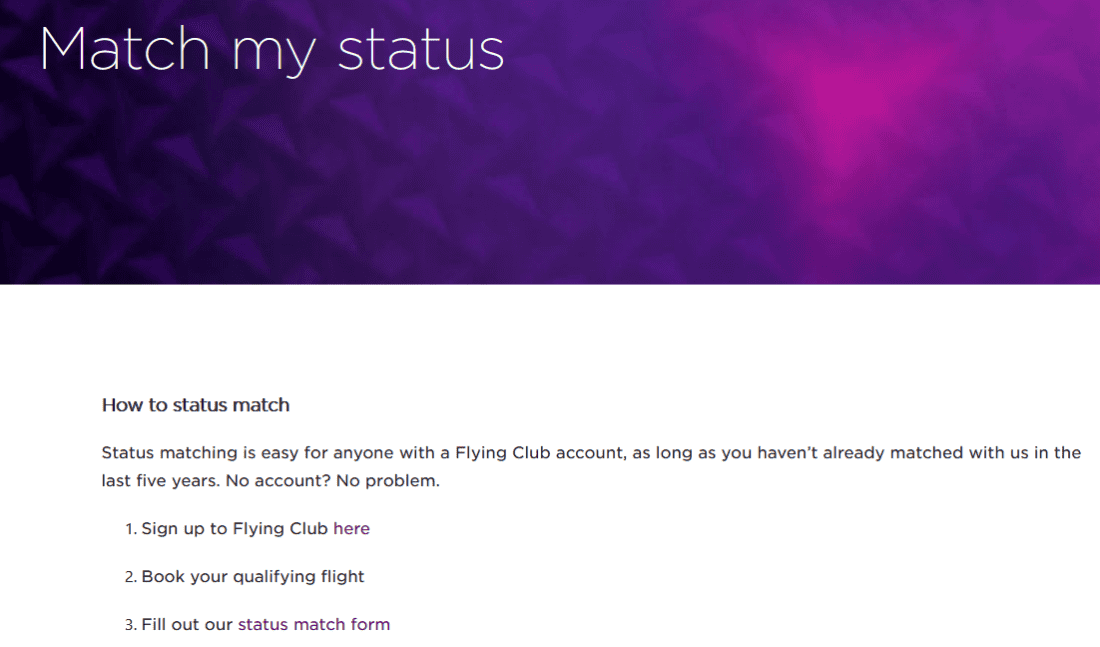1100x647 pixels.
Task: Click the "Match my status" page title
Action: click(x=271, y=48)
